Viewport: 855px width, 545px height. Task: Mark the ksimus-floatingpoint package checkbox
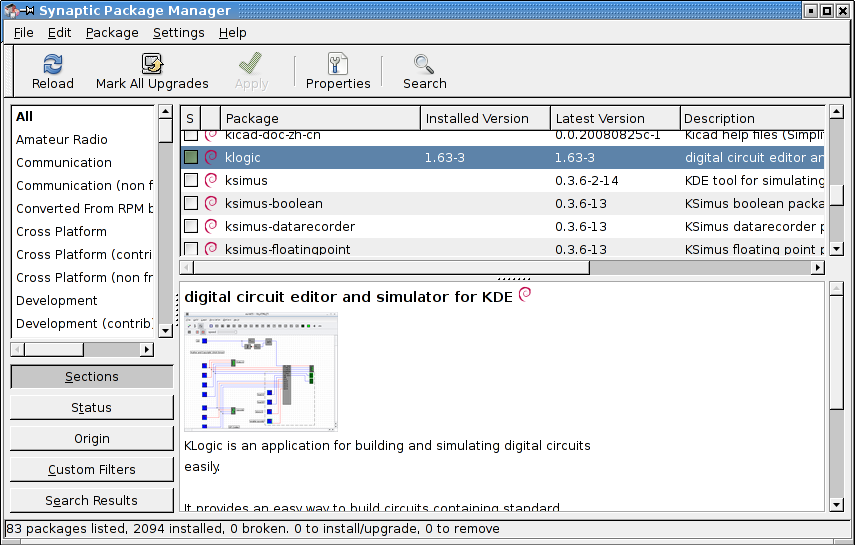point(191,249)
